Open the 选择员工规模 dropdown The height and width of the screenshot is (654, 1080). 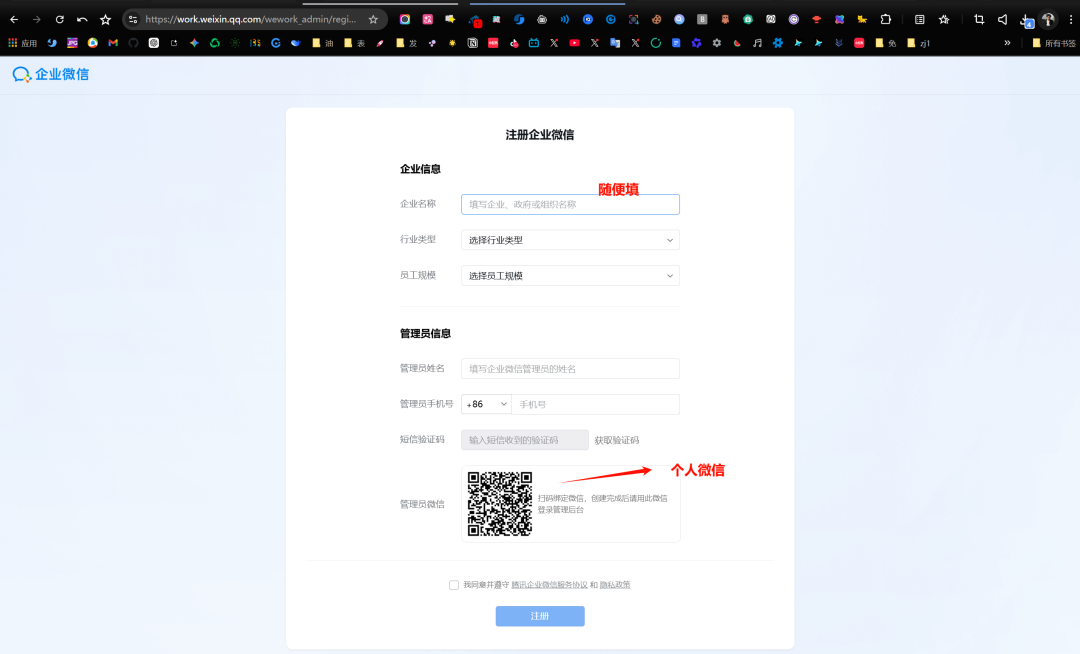tap(570, 275)
